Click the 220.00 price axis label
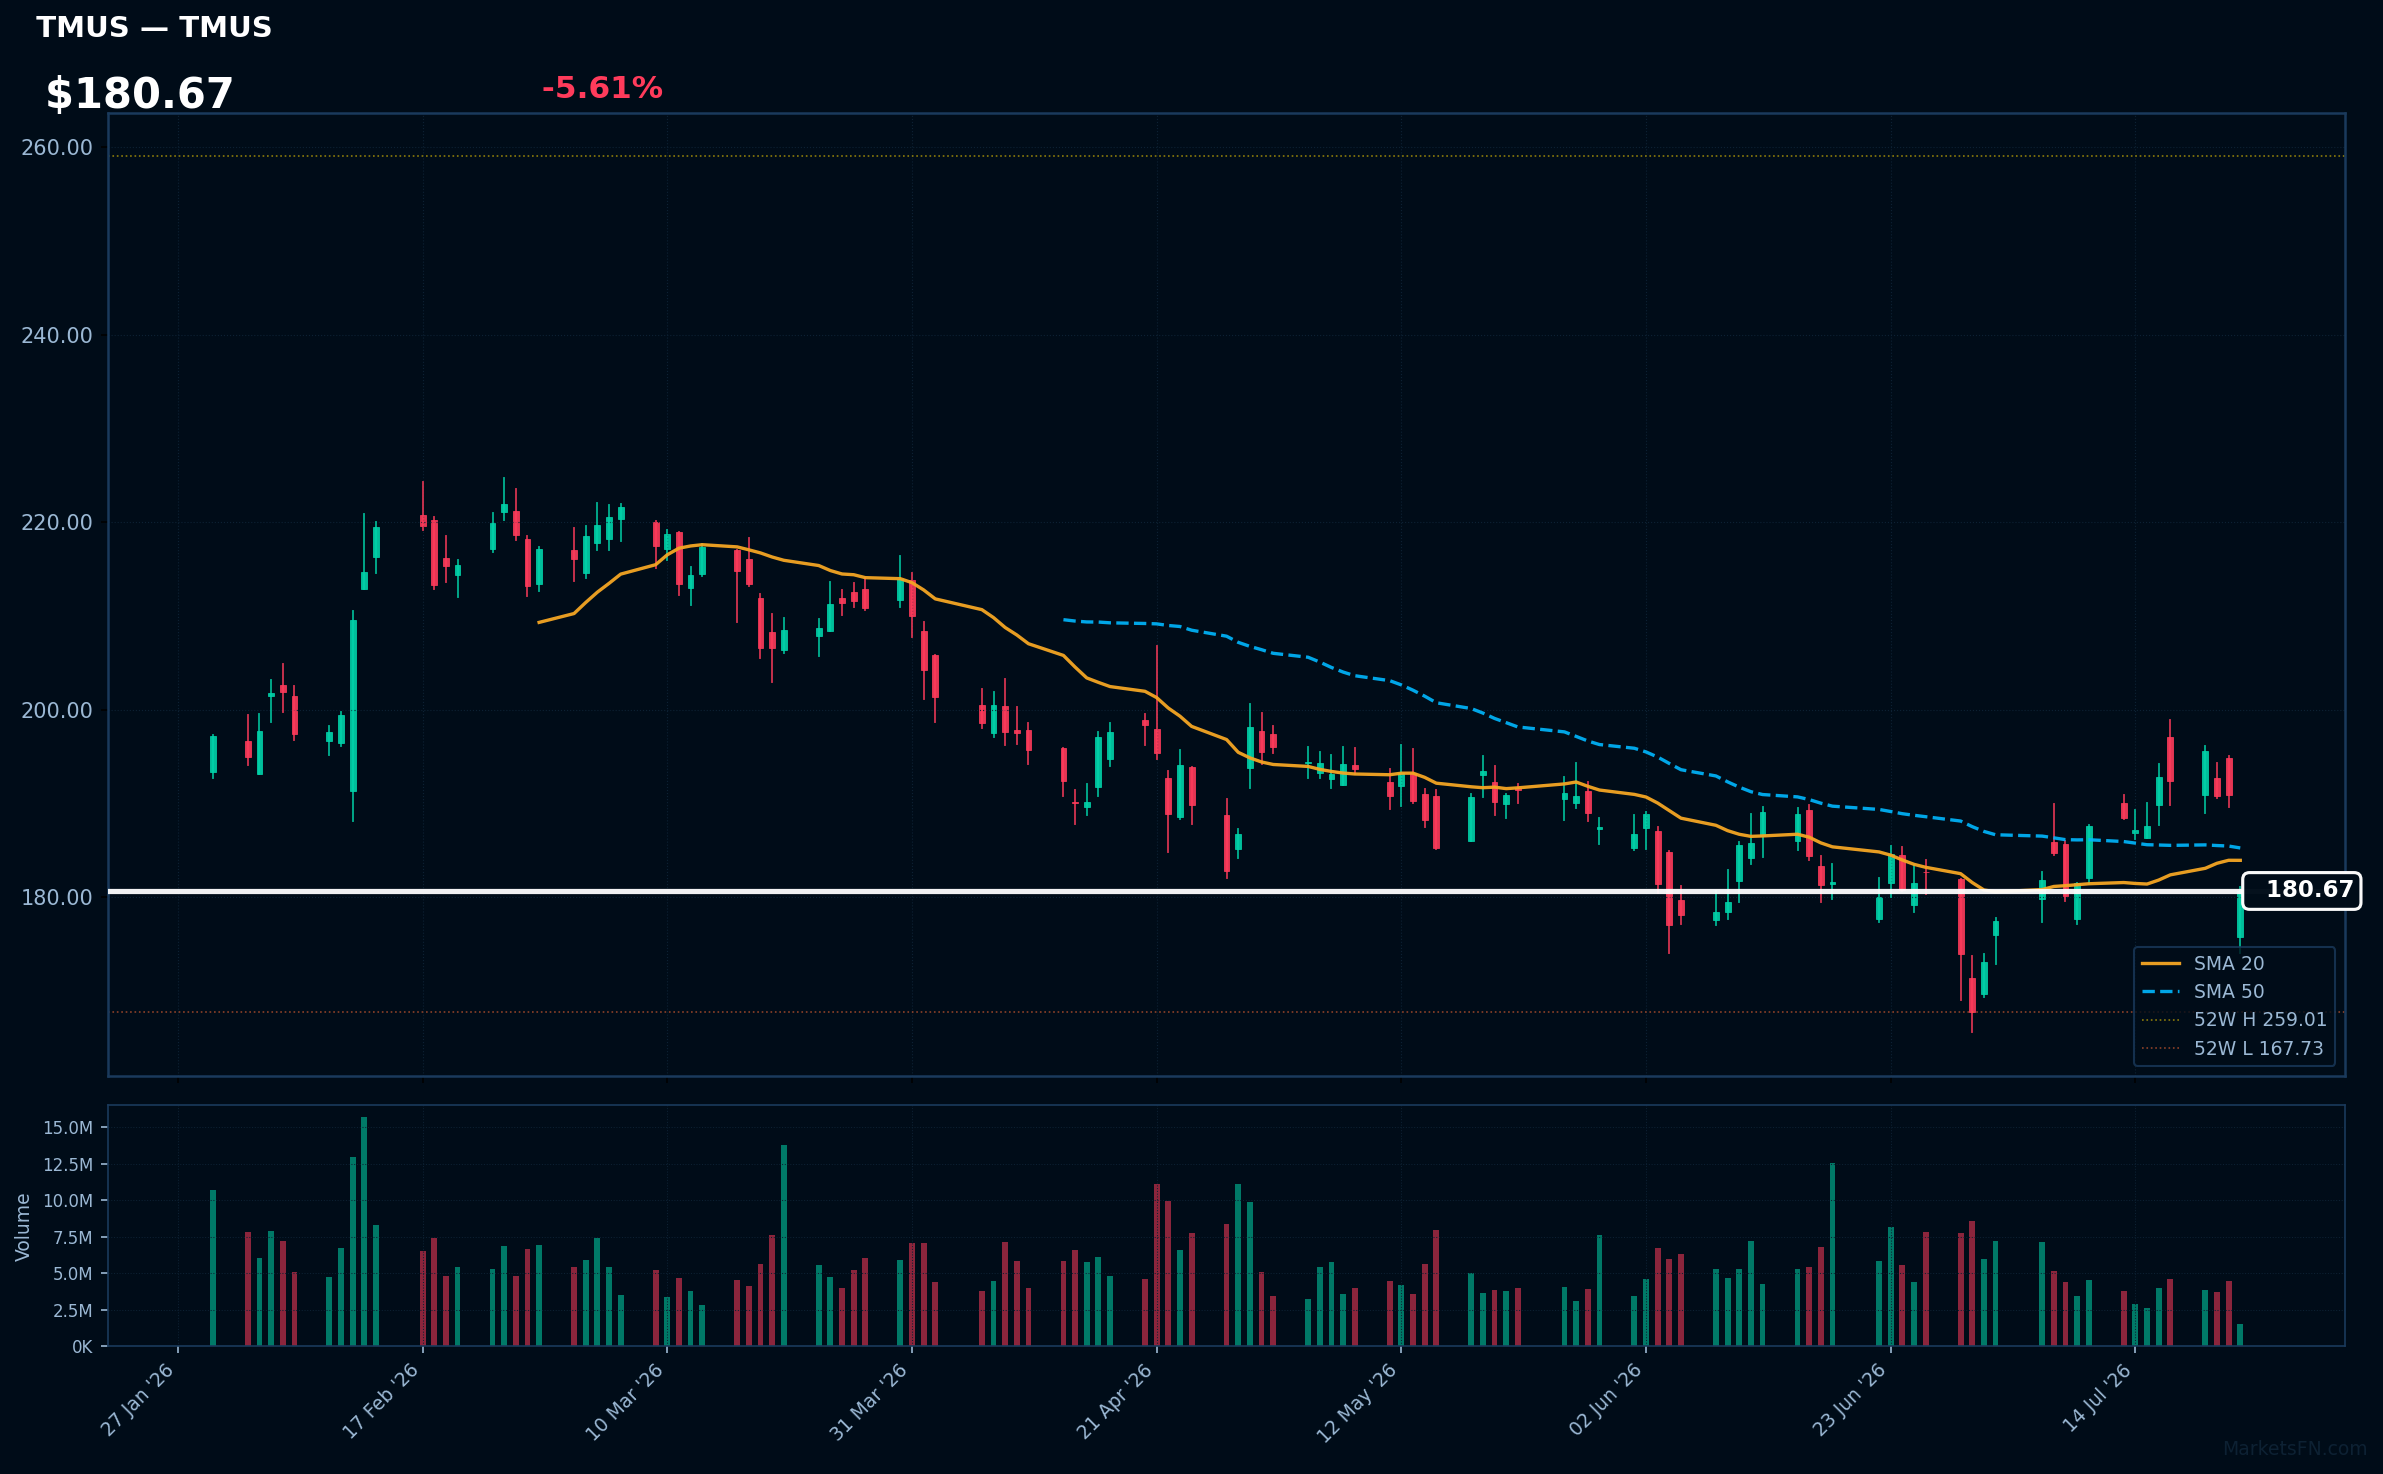The height and width of the screenshot is (1474, 2383). pos(57,523)
